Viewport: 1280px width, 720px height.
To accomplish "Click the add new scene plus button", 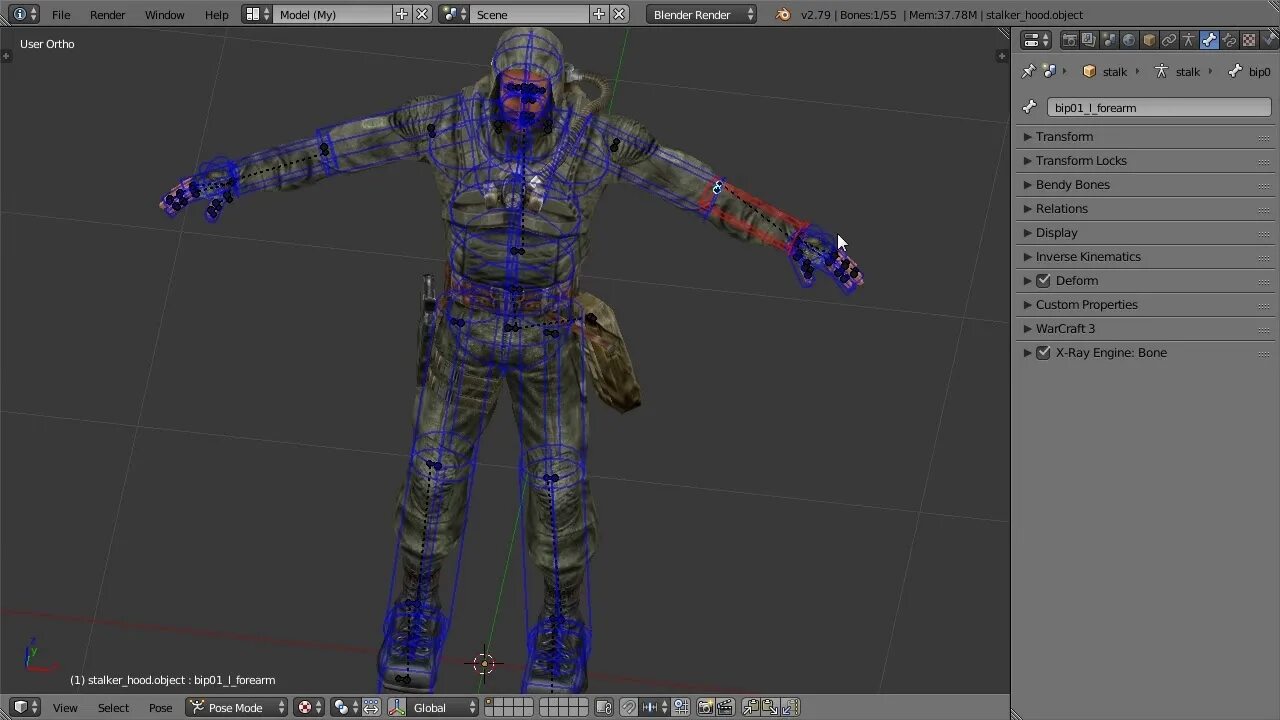I will tap(598, 15).
